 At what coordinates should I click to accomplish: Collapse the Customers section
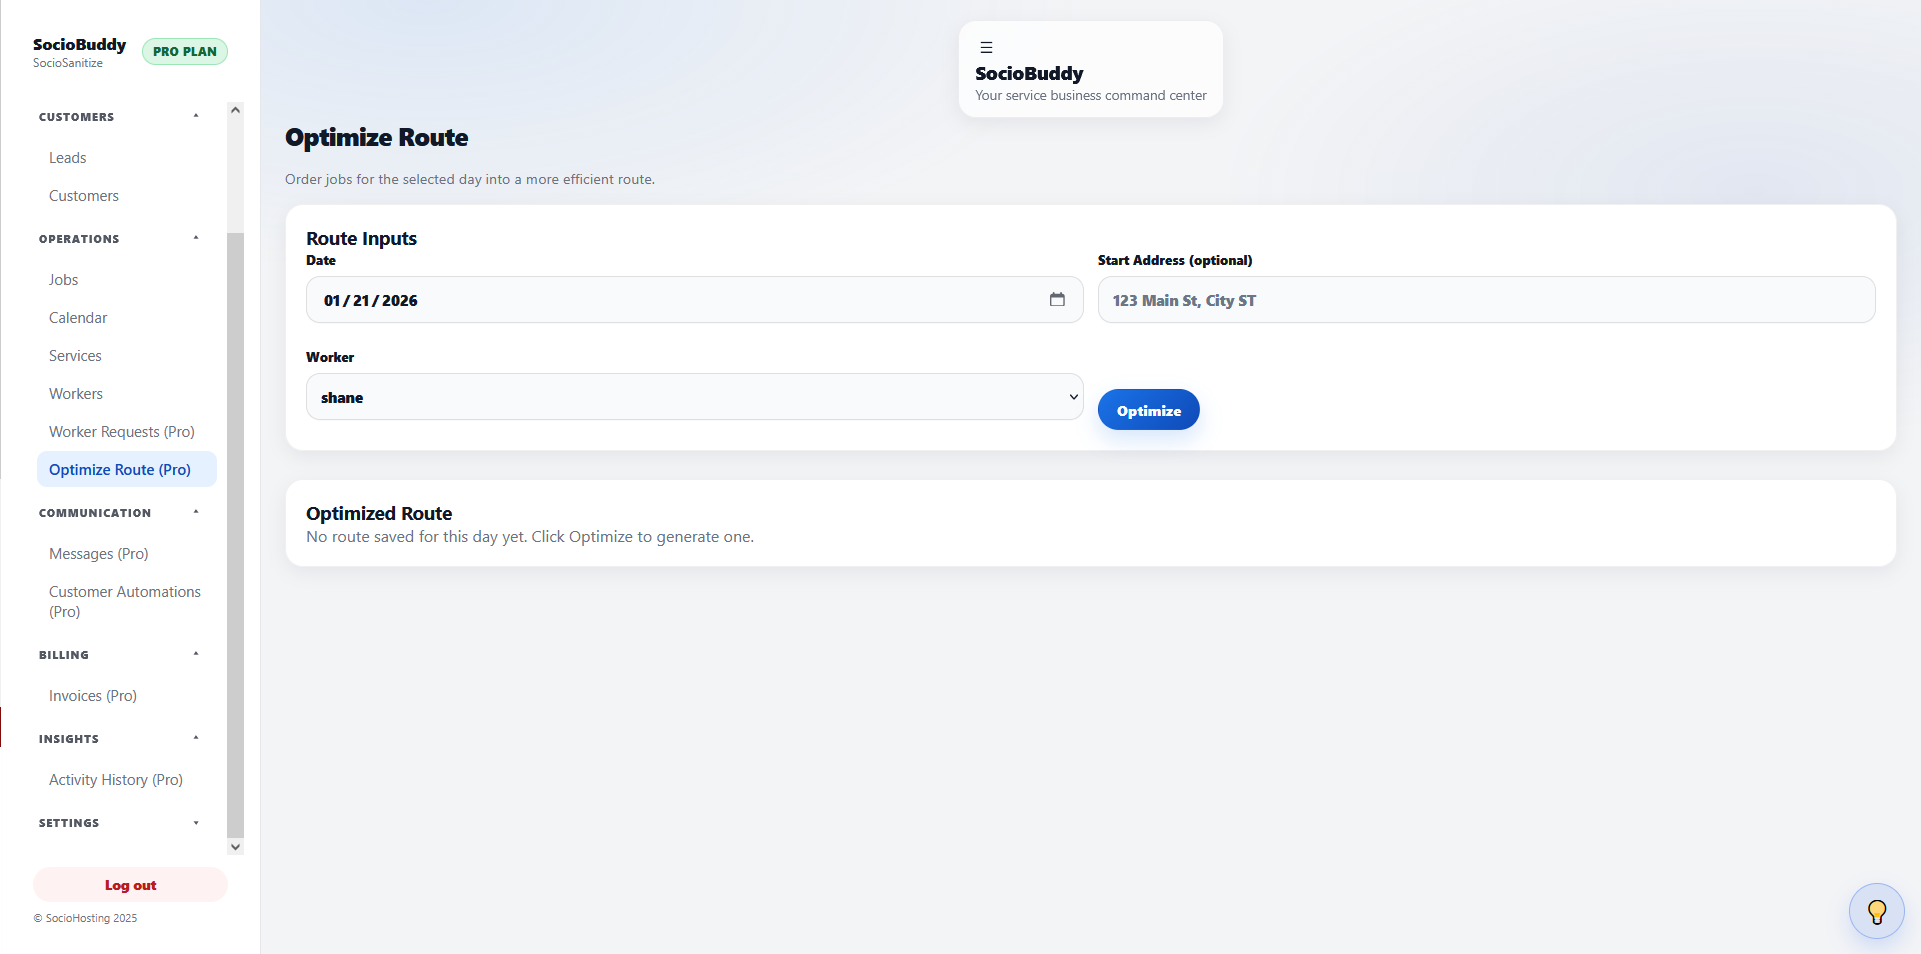pos(196,116)
